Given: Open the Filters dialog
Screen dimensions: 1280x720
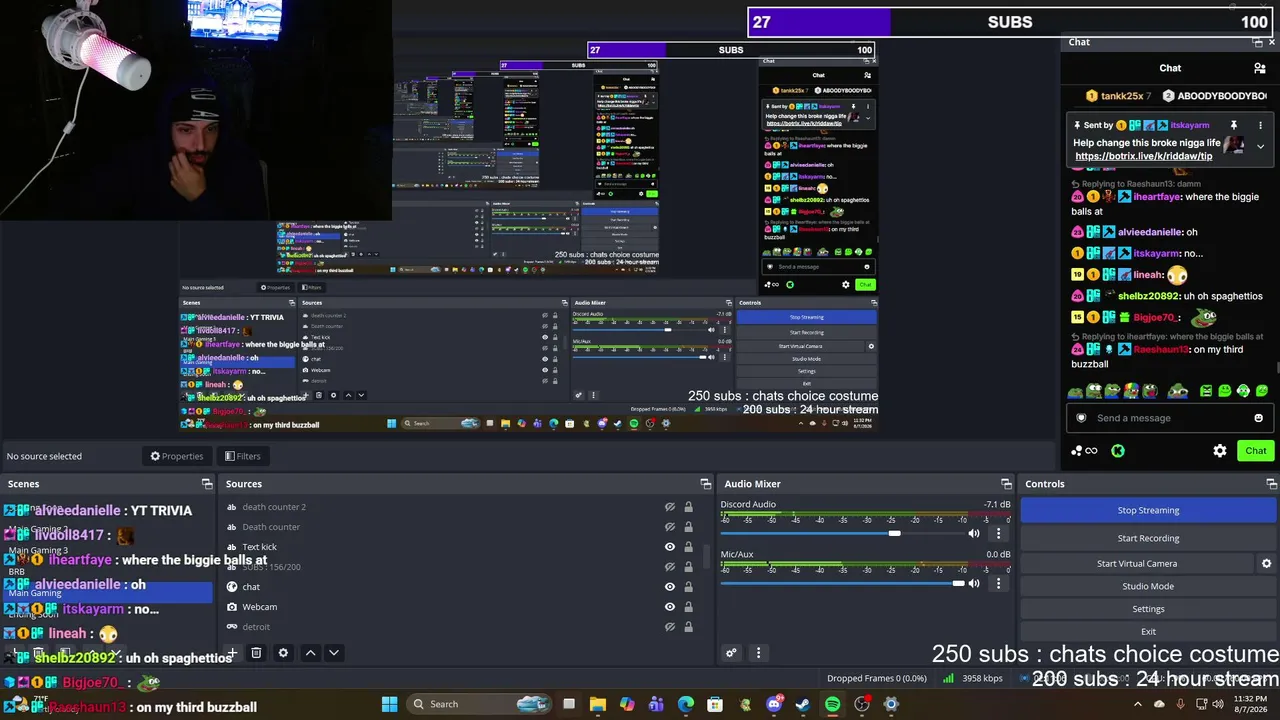Looking at the screenshot, I should tap(242, 456).
